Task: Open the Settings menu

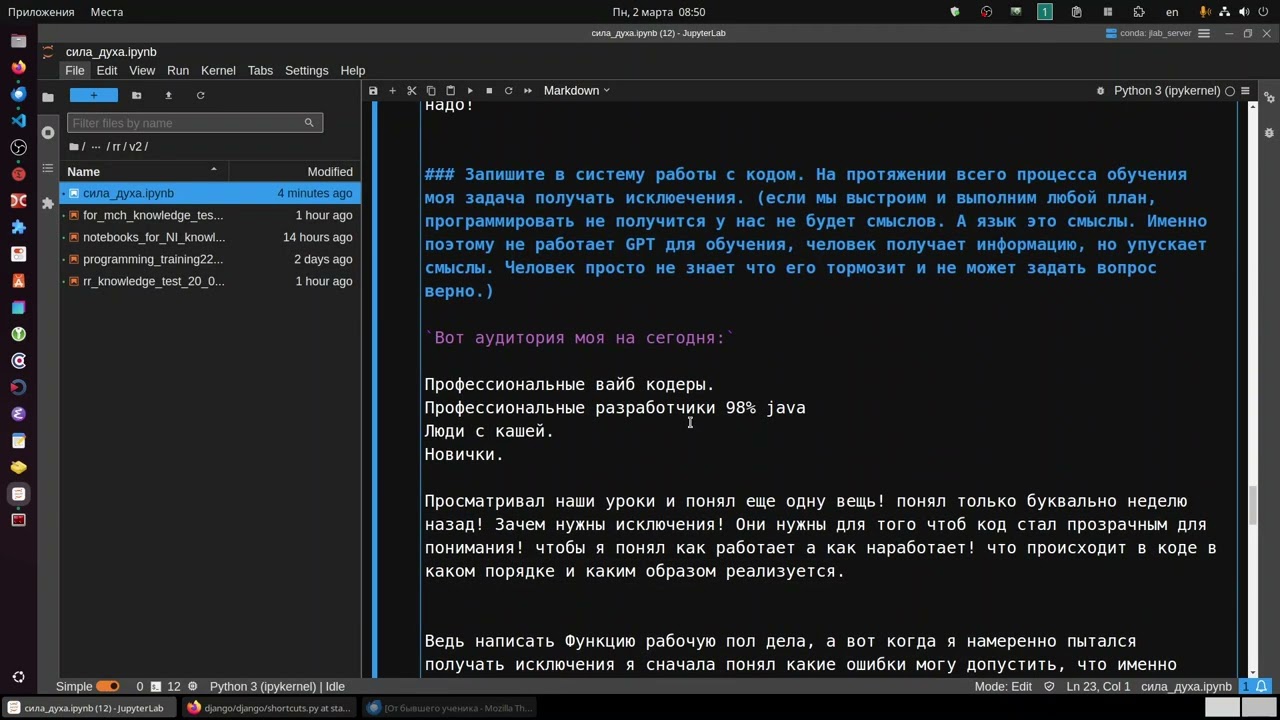Action: (x=306, y=70)
